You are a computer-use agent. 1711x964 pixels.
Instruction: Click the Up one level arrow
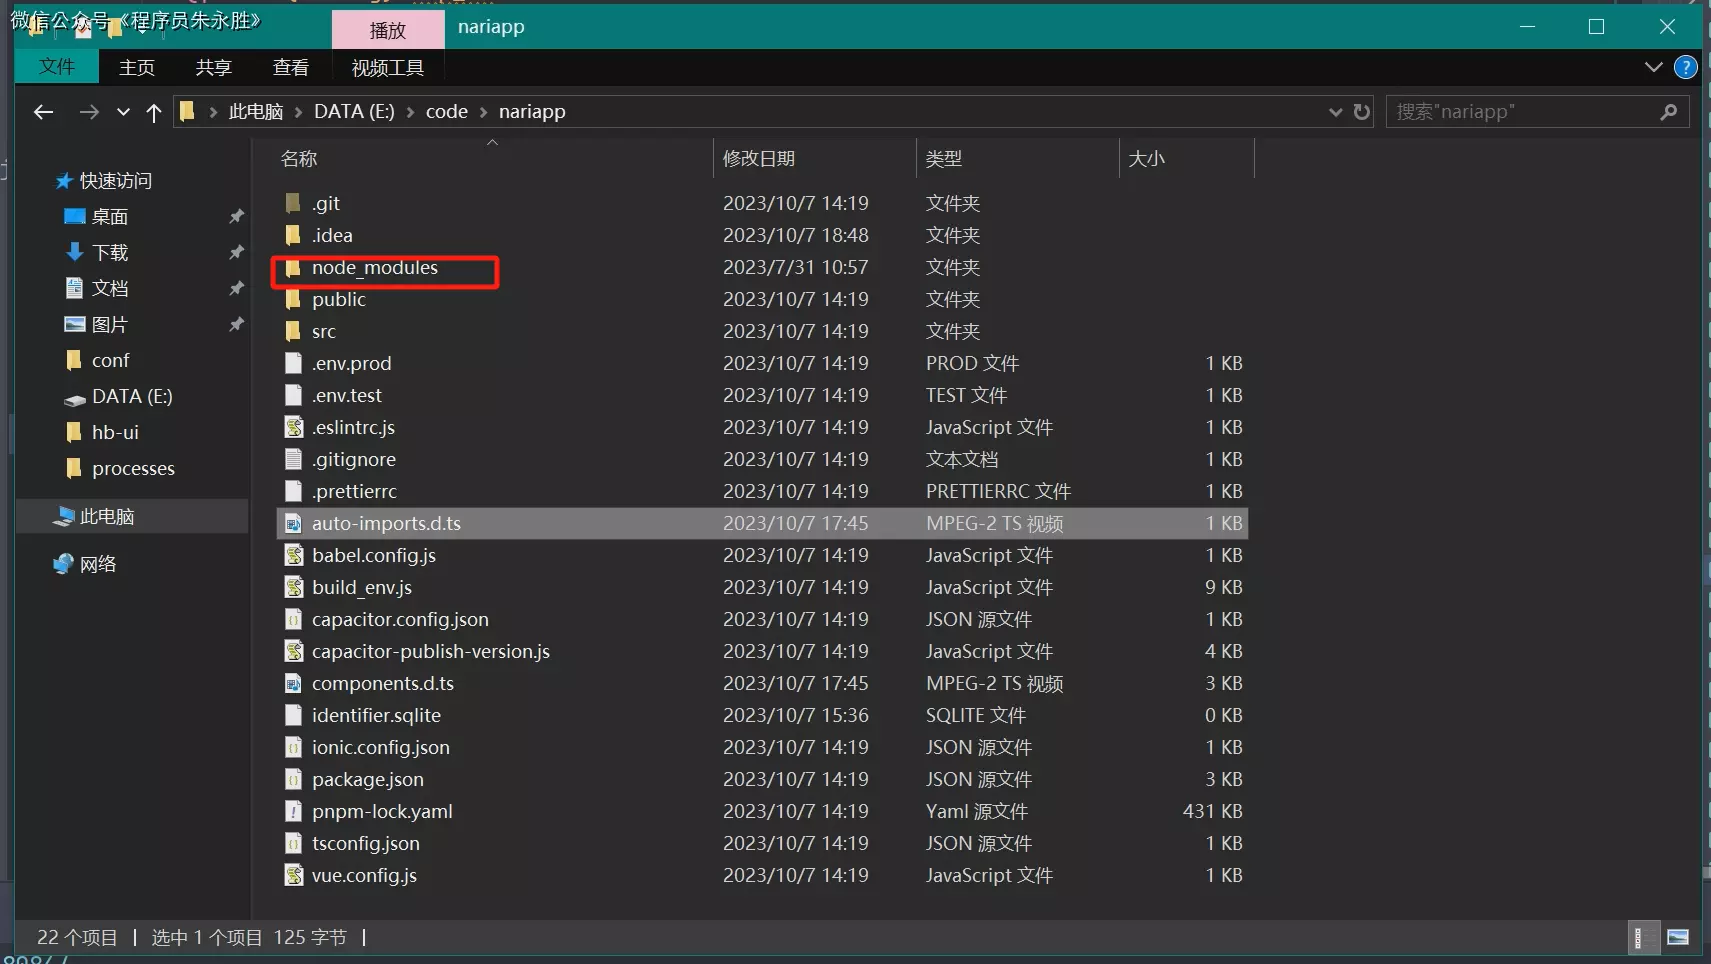(x=153, y=112)
